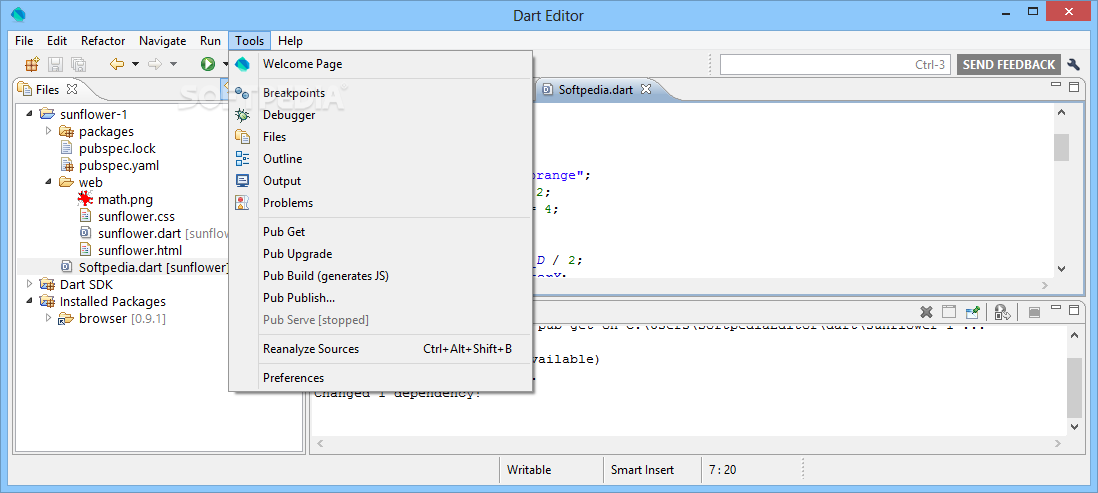Open the File menu
This screenshot has width=1098, height=493.
pyautogui.click(x=24, y=41)
